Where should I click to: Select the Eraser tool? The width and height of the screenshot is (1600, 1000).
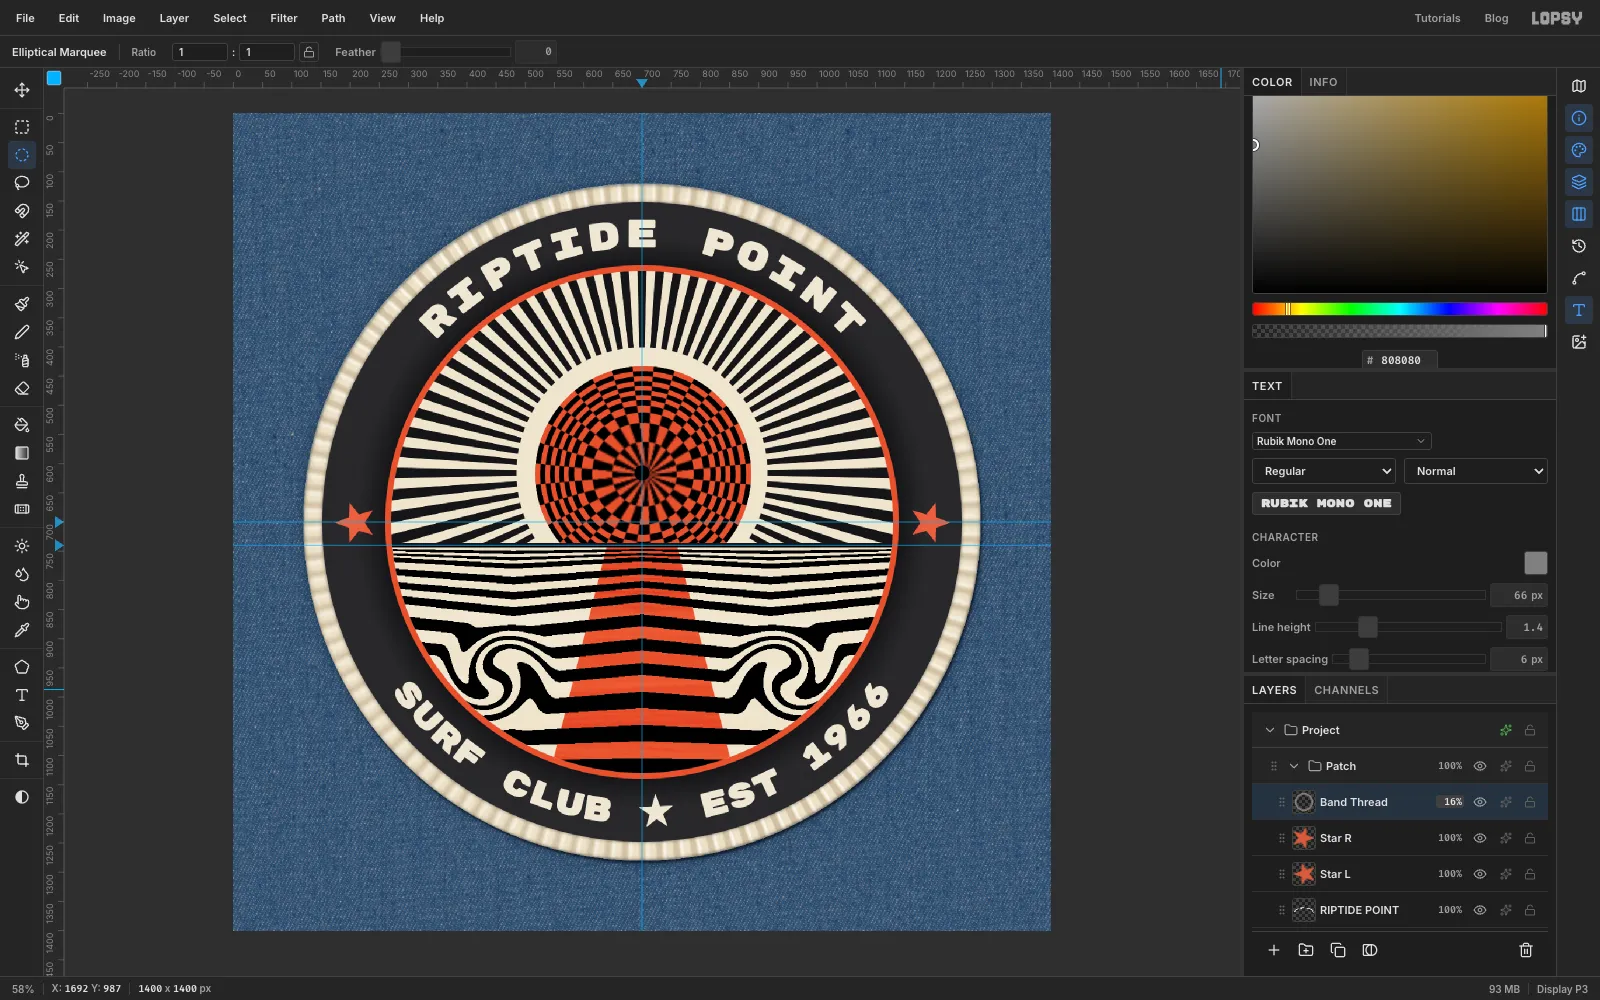[x=22, y=388]
